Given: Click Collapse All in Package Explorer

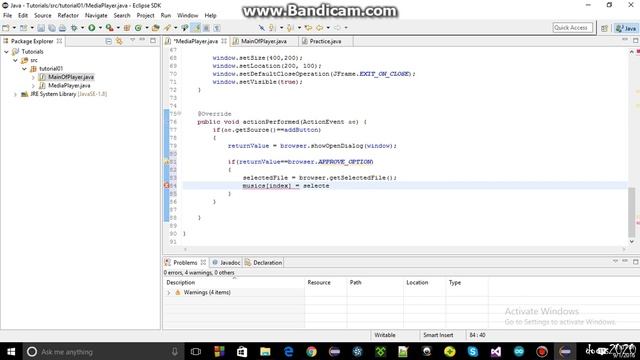Looking at the screenshot, I should pyautogui.click(x=109, y=41).
